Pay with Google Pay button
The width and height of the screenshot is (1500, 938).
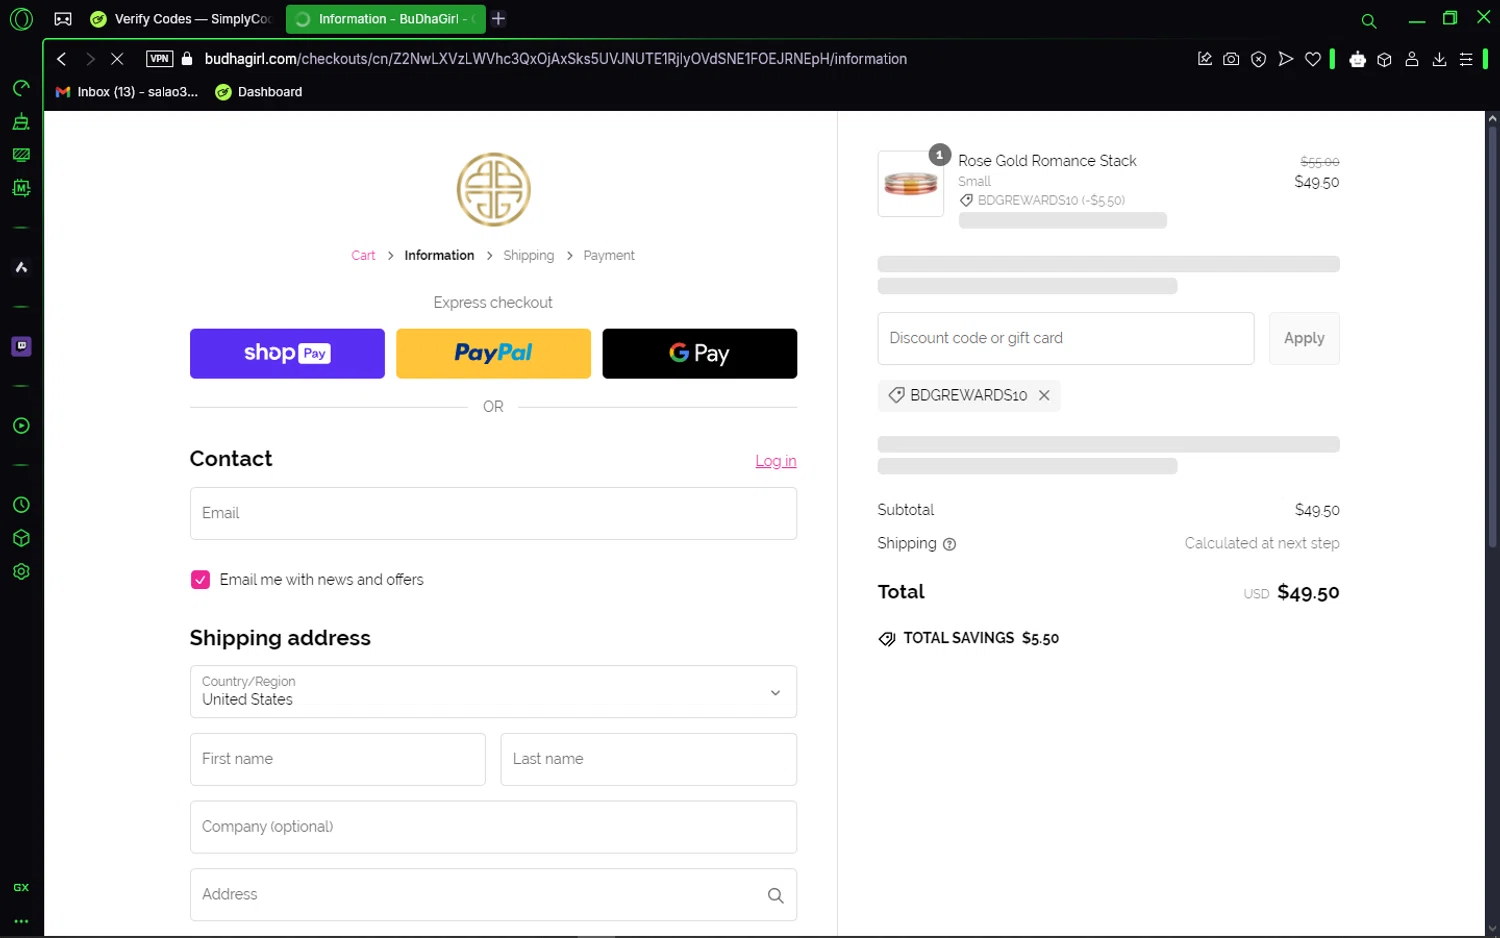[700, 354]
